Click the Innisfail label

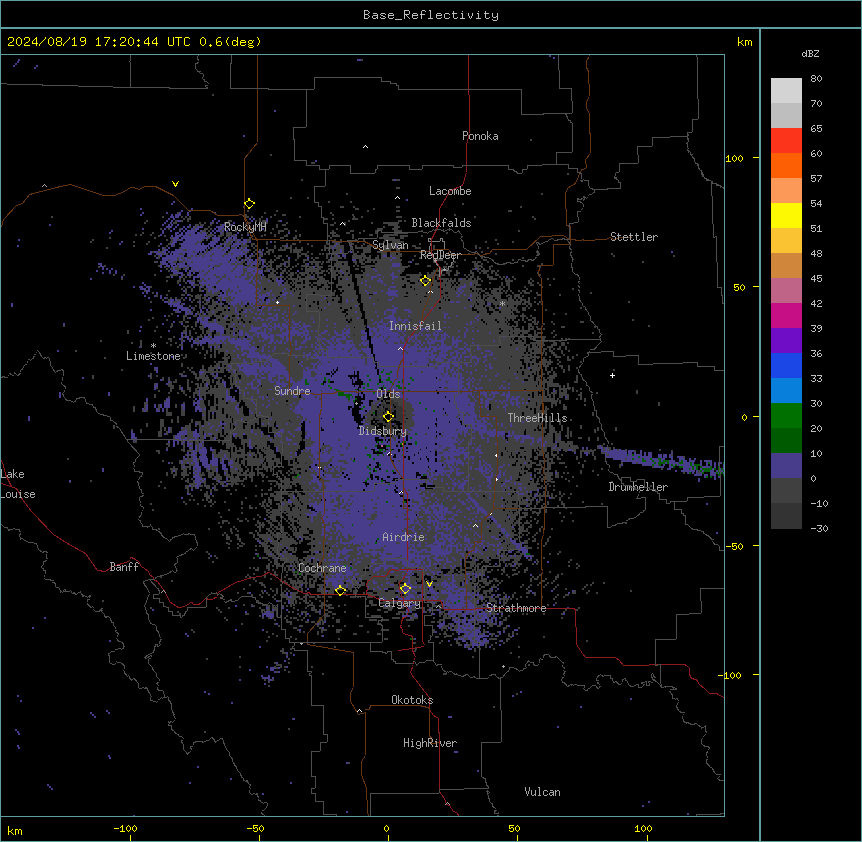415,326
